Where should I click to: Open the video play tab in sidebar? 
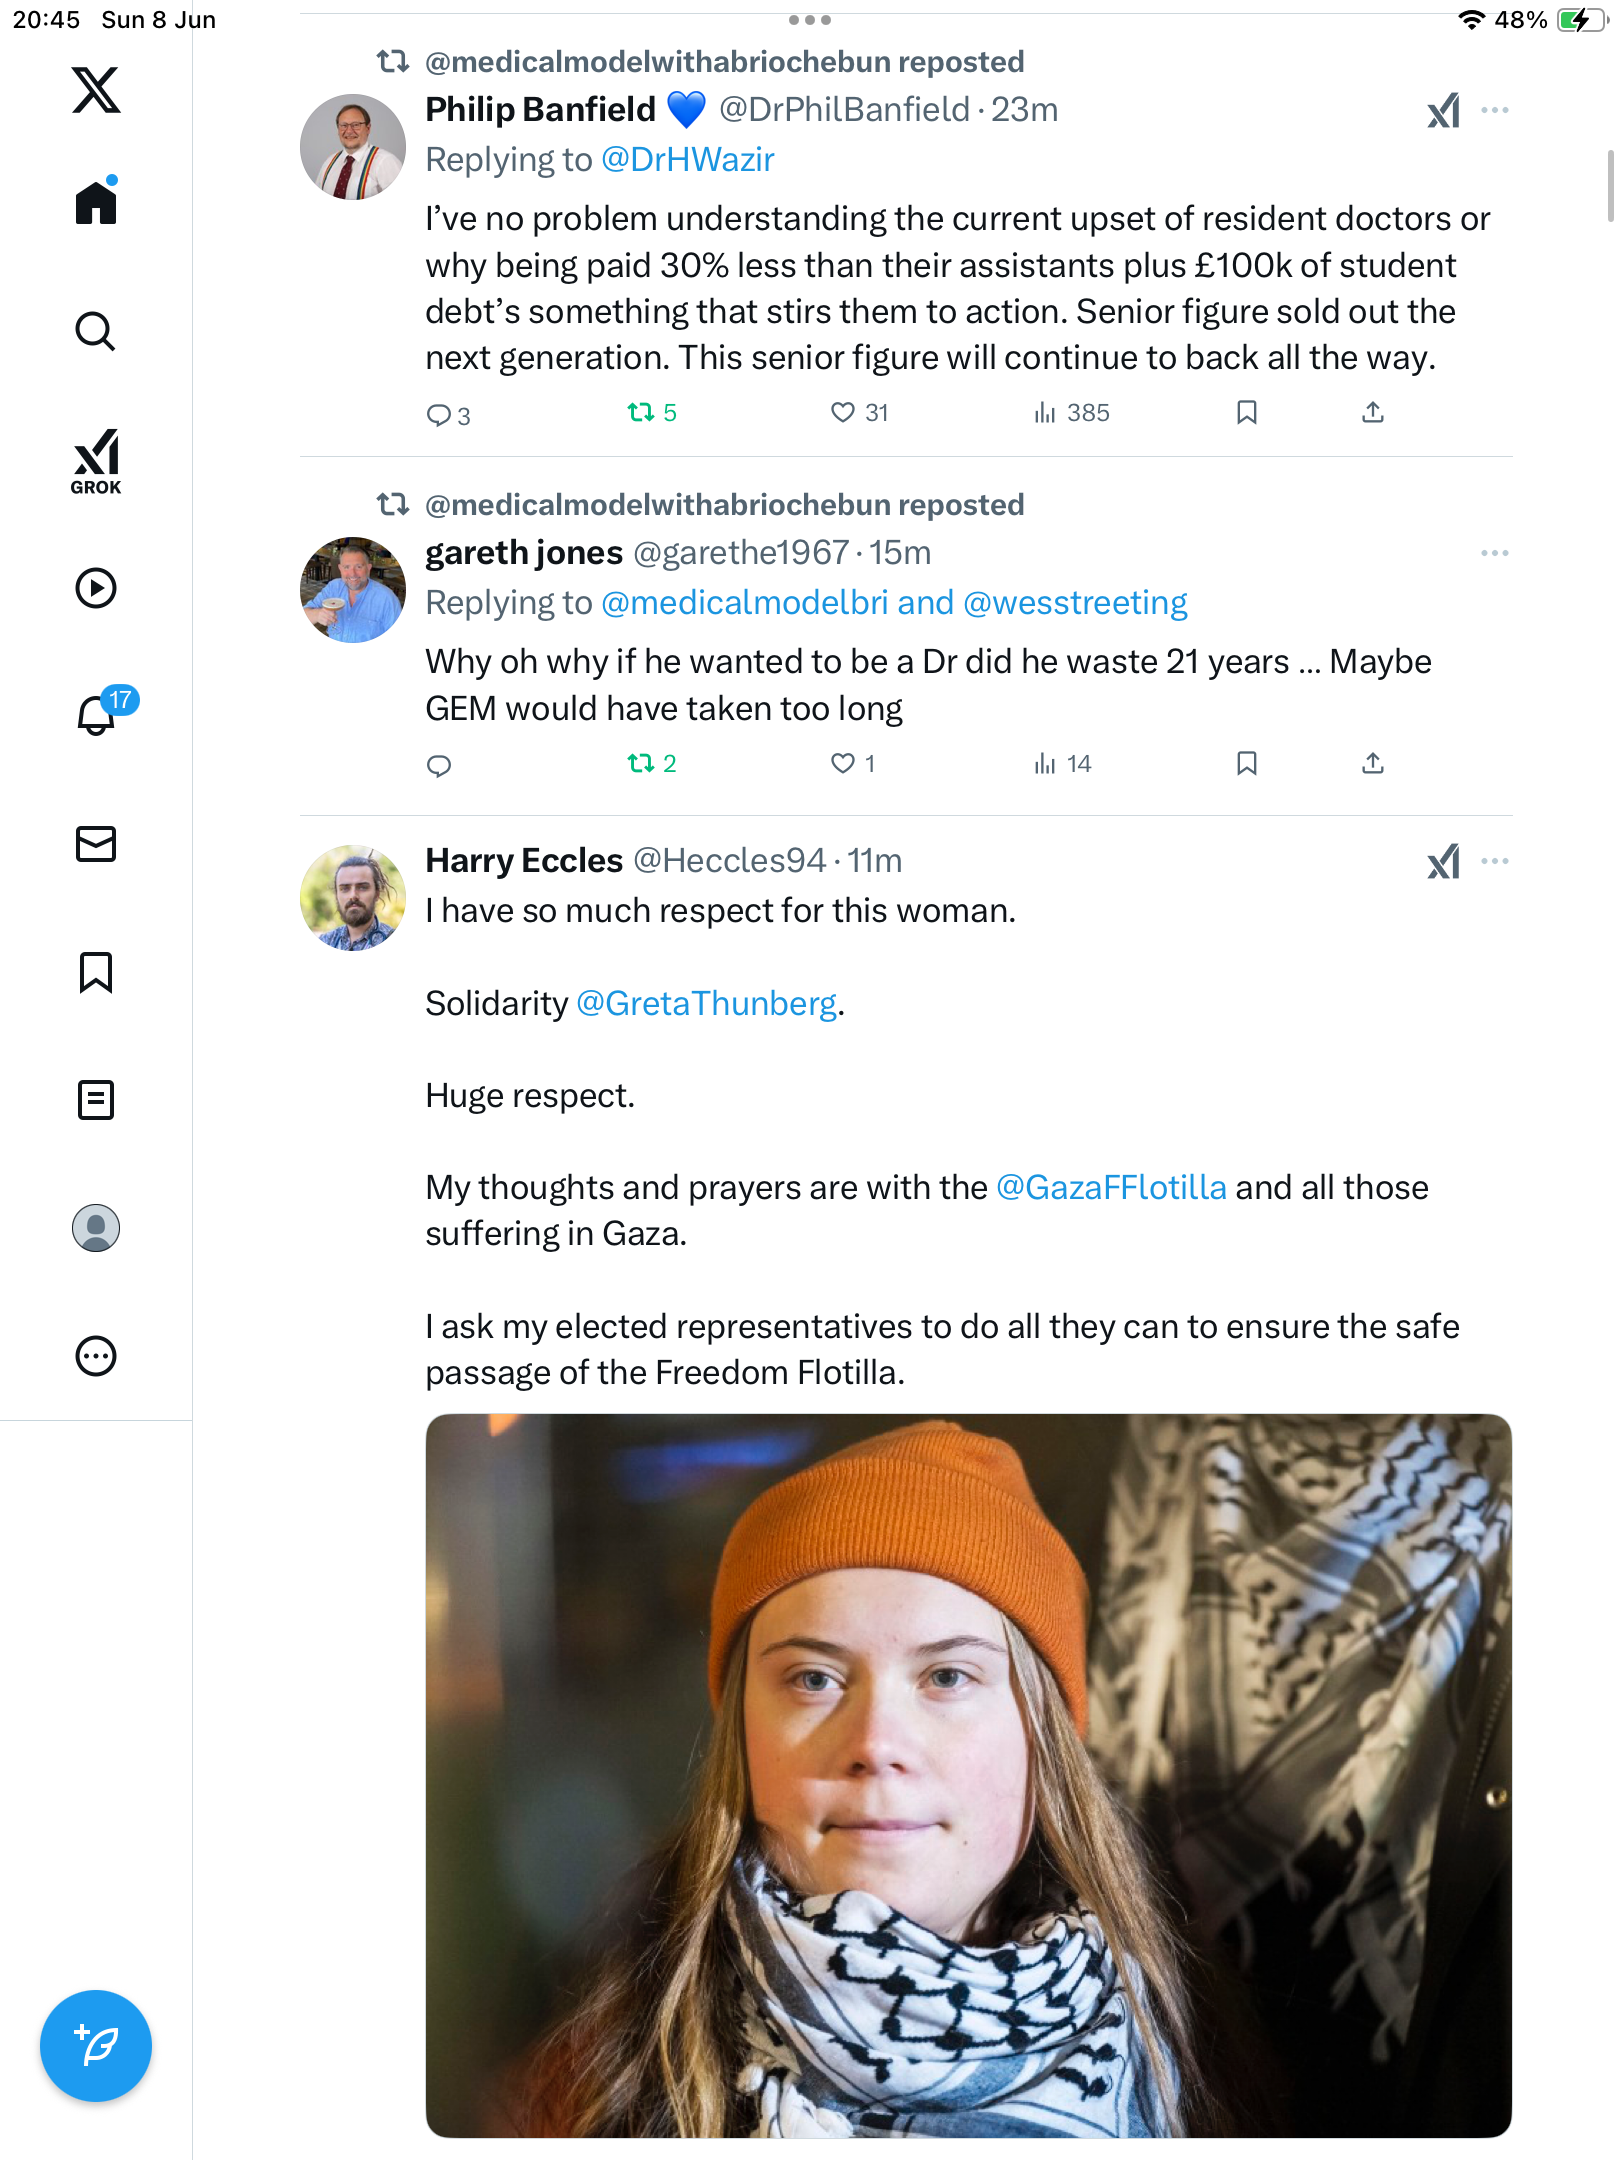[x=96, y=588]
